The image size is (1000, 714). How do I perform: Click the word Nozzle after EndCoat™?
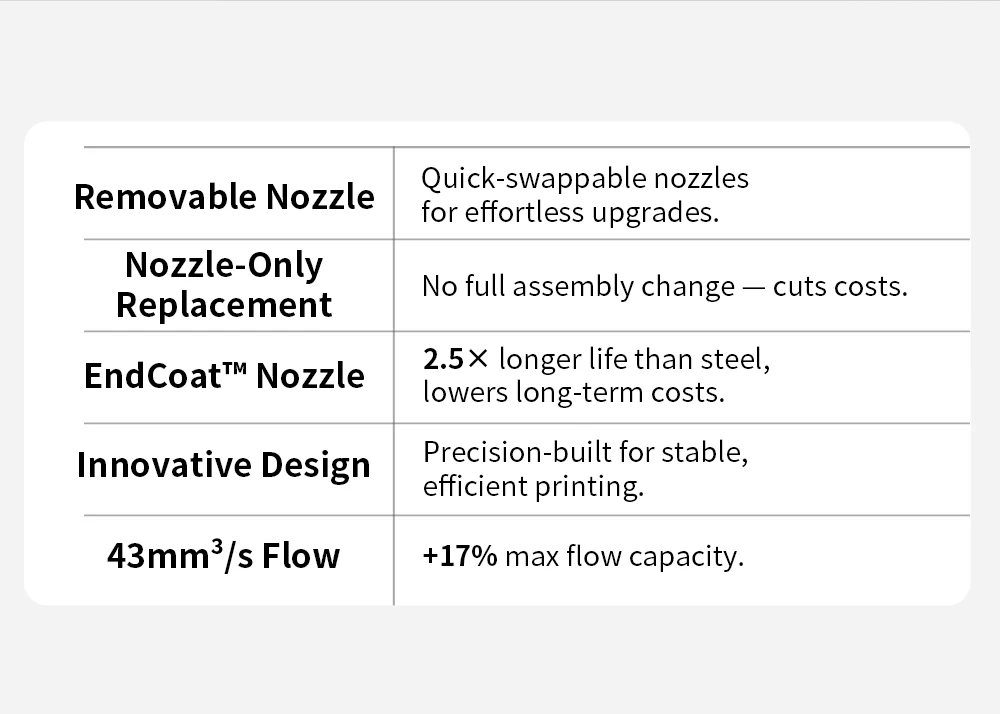[310, 376]
